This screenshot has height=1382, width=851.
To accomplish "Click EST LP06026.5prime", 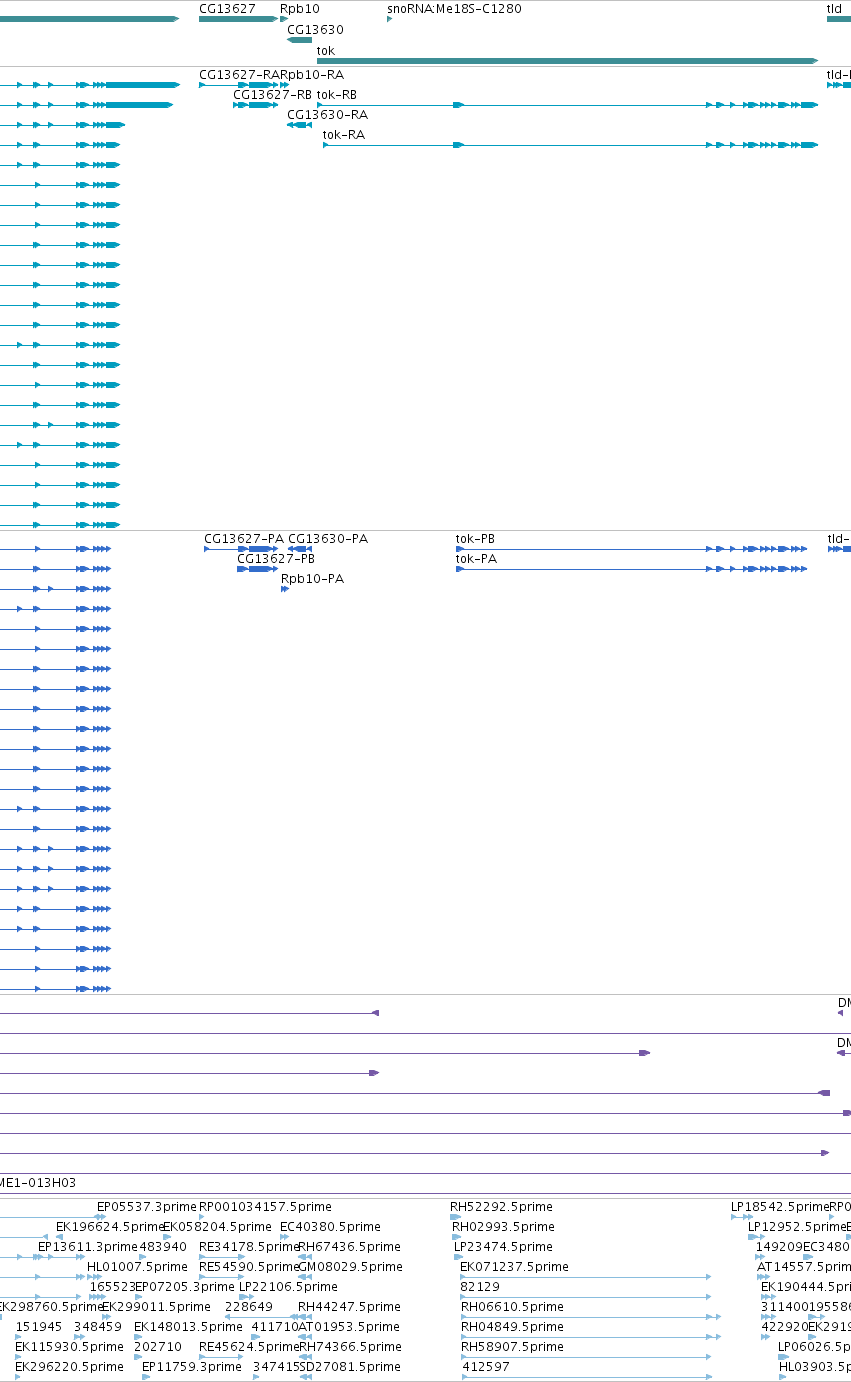I will tap(814, 1347).
